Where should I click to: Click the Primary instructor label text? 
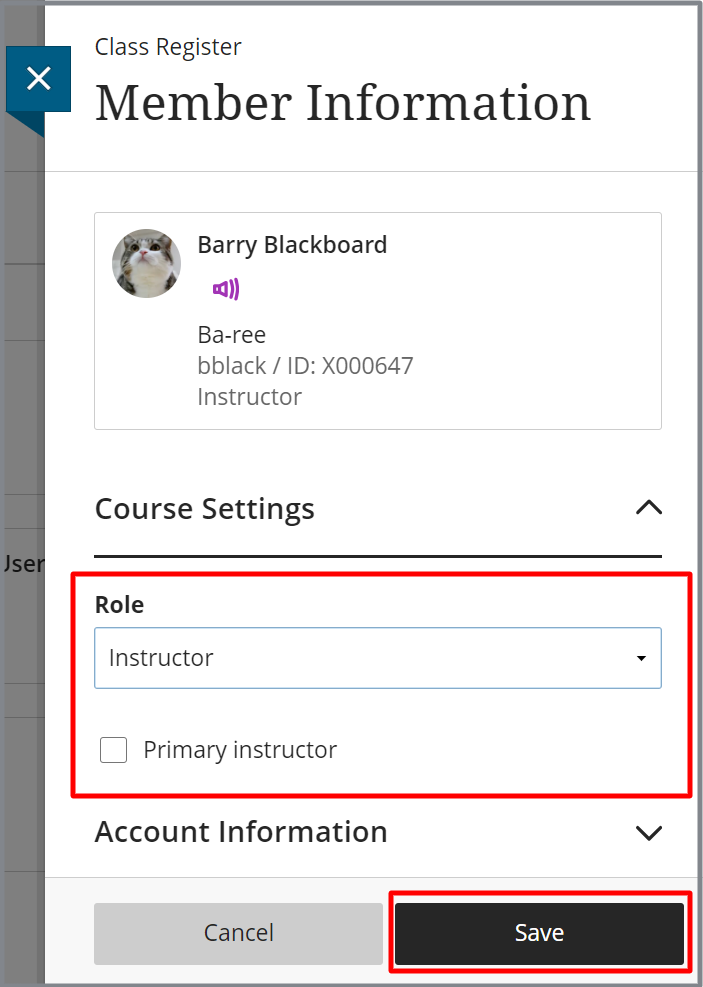pyautogui.click(x=240, y=750)
